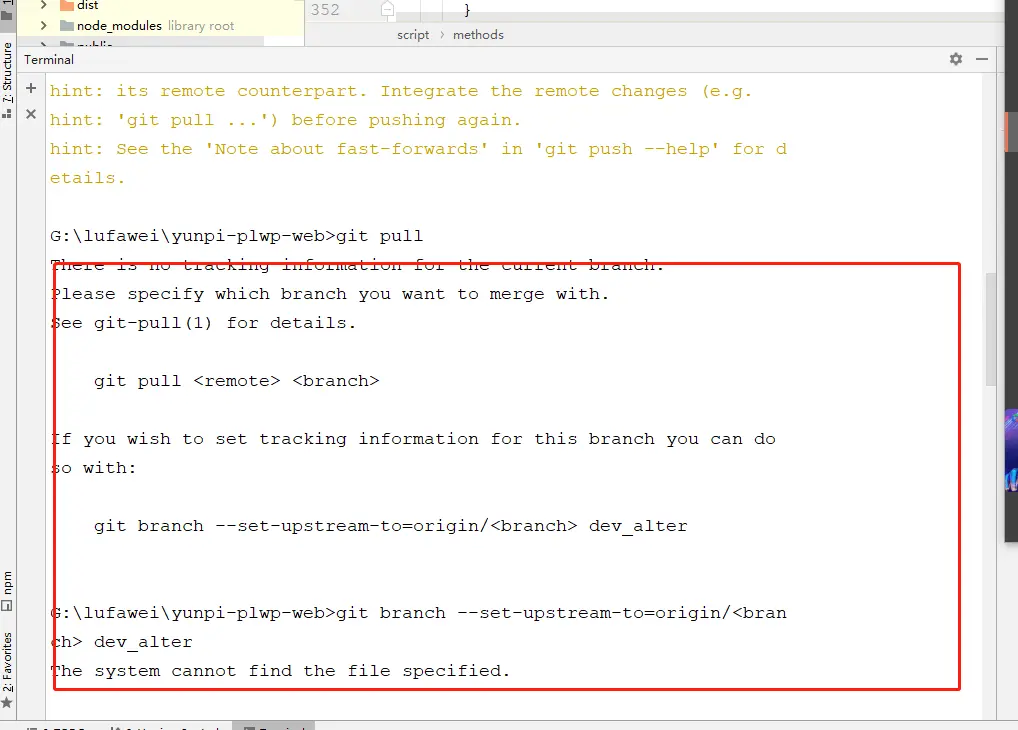The height and width of the screenshot is (730, 1018).
Task: Click 'The system cannot find the file' error
Action: tap(280, 671)
